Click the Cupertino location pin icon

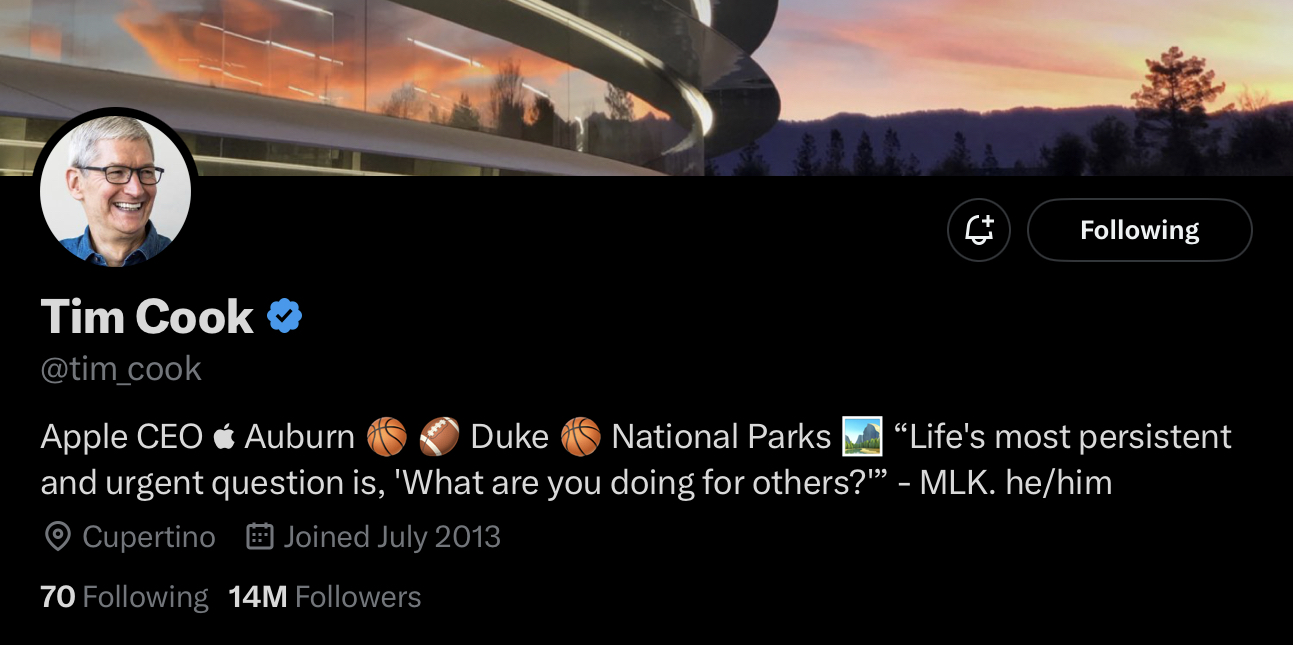[x=58, y=537]
